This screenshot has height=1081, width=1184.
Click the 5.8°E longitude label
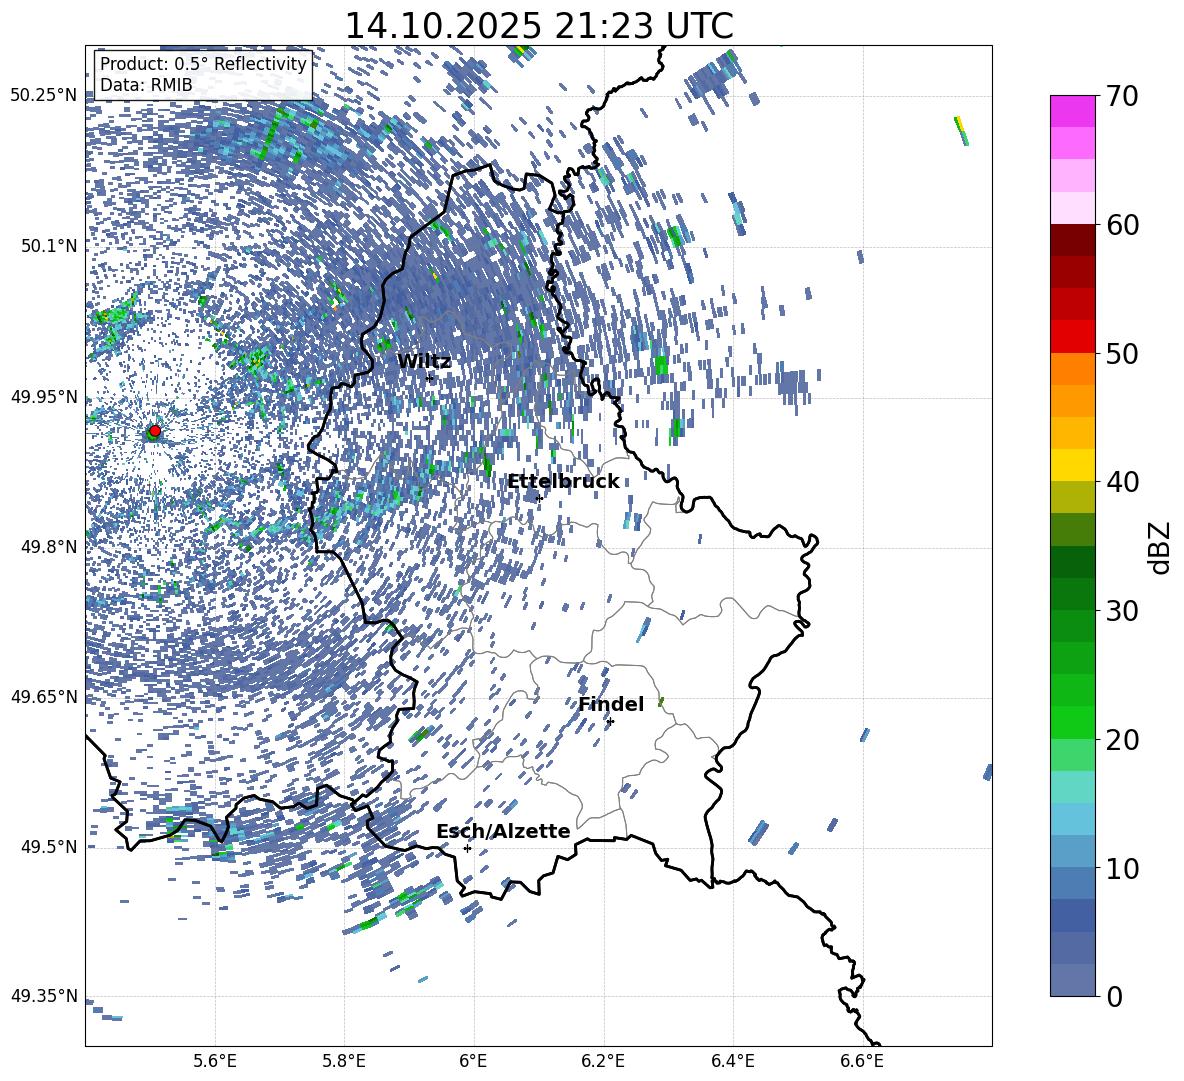coord(344,1061)
